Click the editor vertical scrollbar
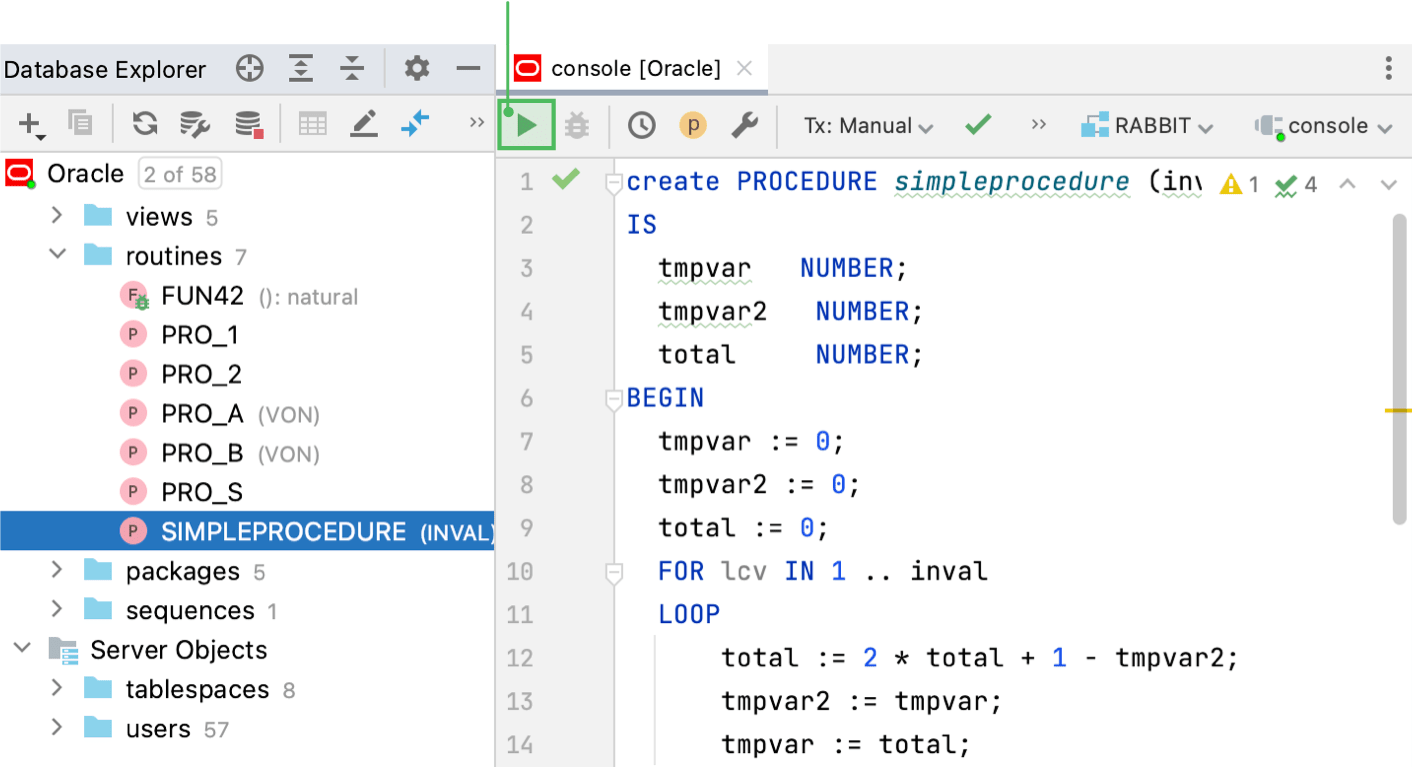The image size is (1412, 767). click(x=1399, y=368)
